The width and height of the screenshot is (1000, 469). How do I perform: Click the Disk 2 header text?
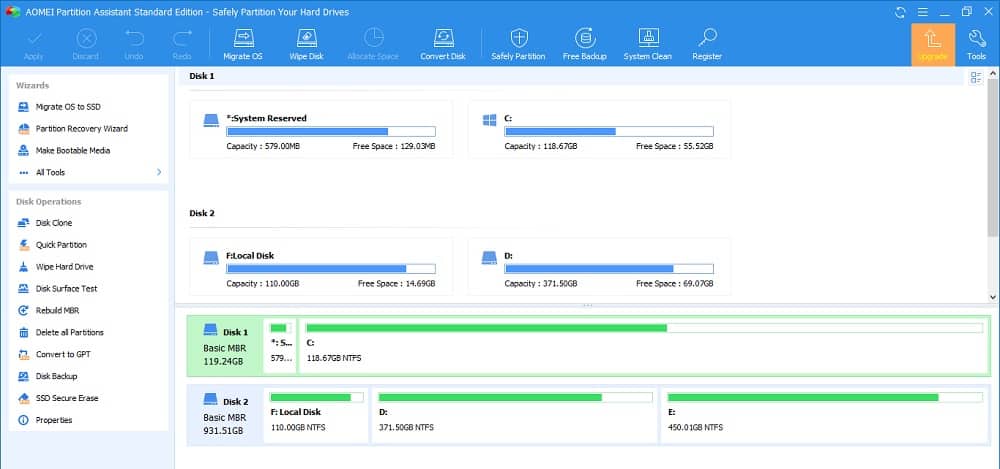point(202,213)
